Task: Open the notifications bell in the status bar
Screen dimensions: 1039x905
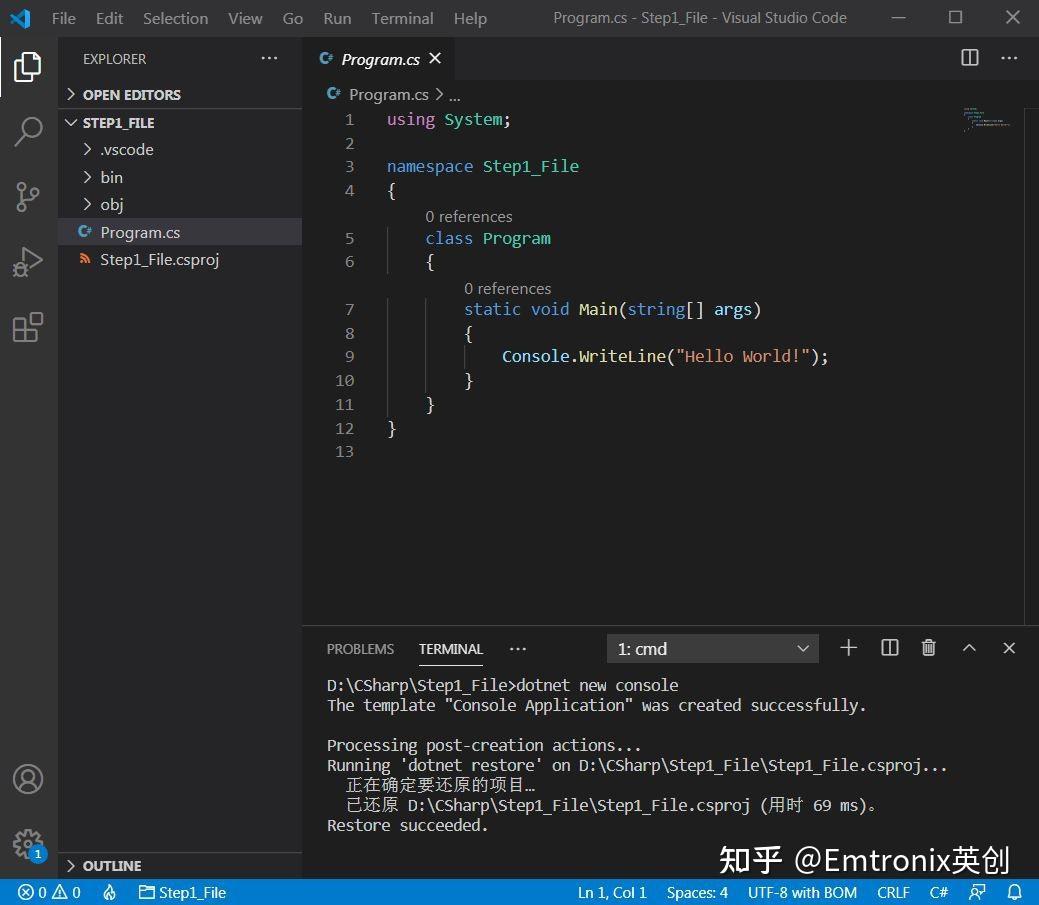Action: (x=1015, y=892)
